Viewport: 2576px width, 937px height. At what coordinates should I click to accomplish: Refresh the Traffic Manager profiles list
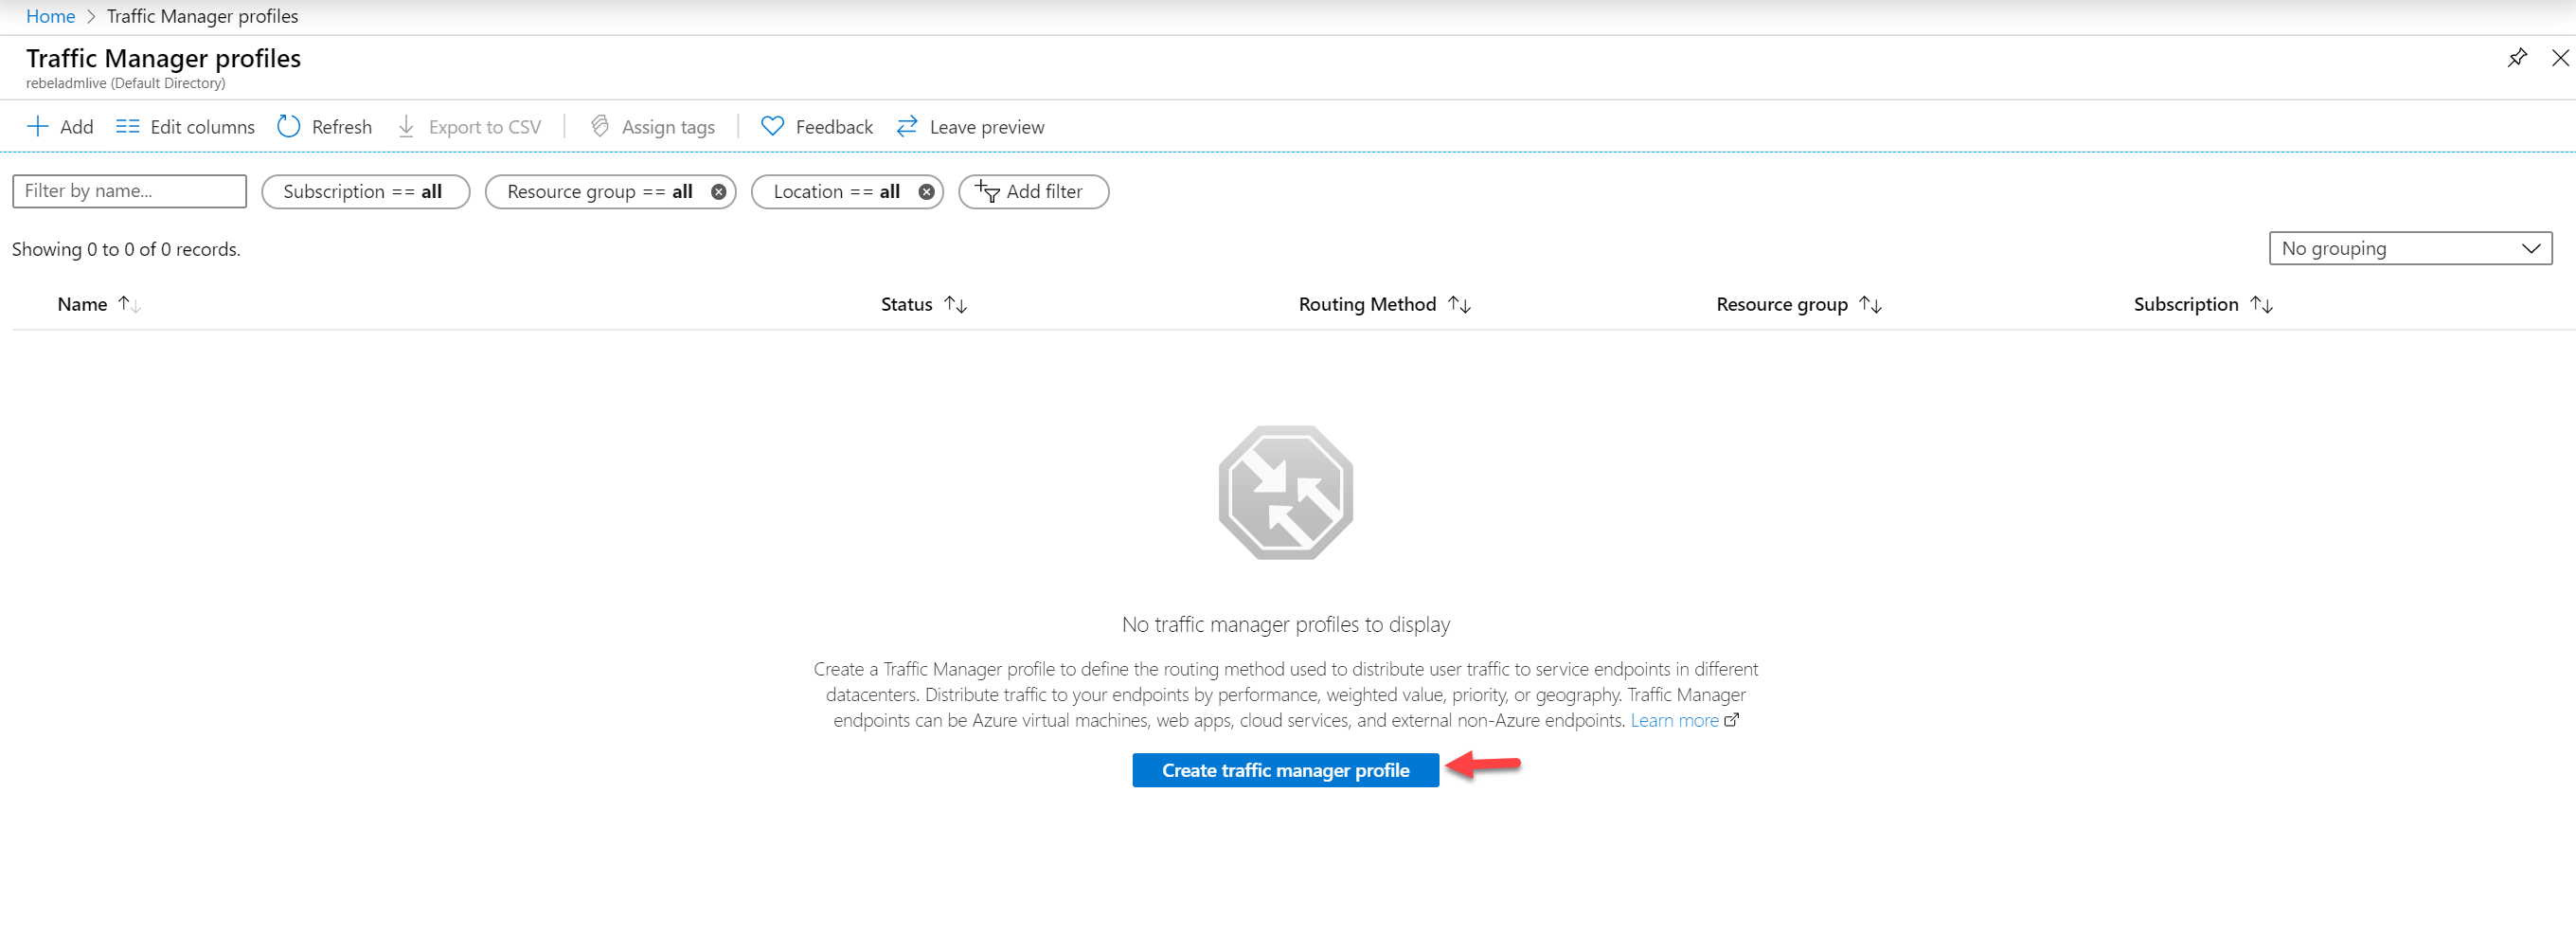coord(324,126)
